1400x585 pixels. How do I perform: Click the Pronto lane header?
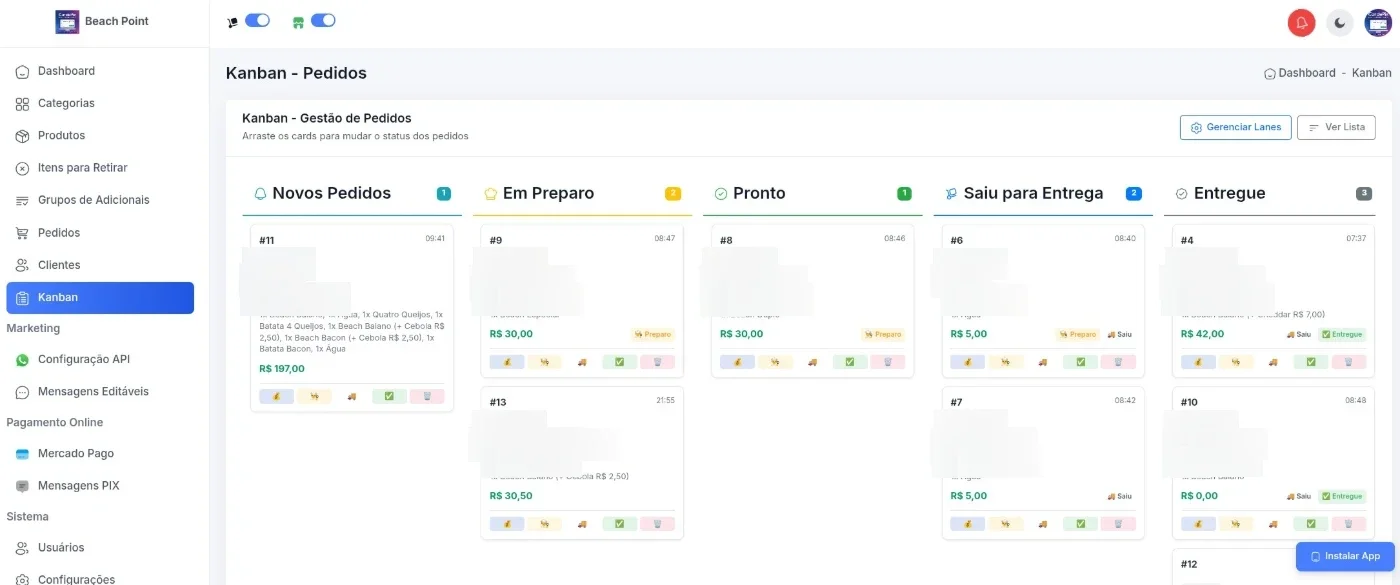tap(759, 193)
